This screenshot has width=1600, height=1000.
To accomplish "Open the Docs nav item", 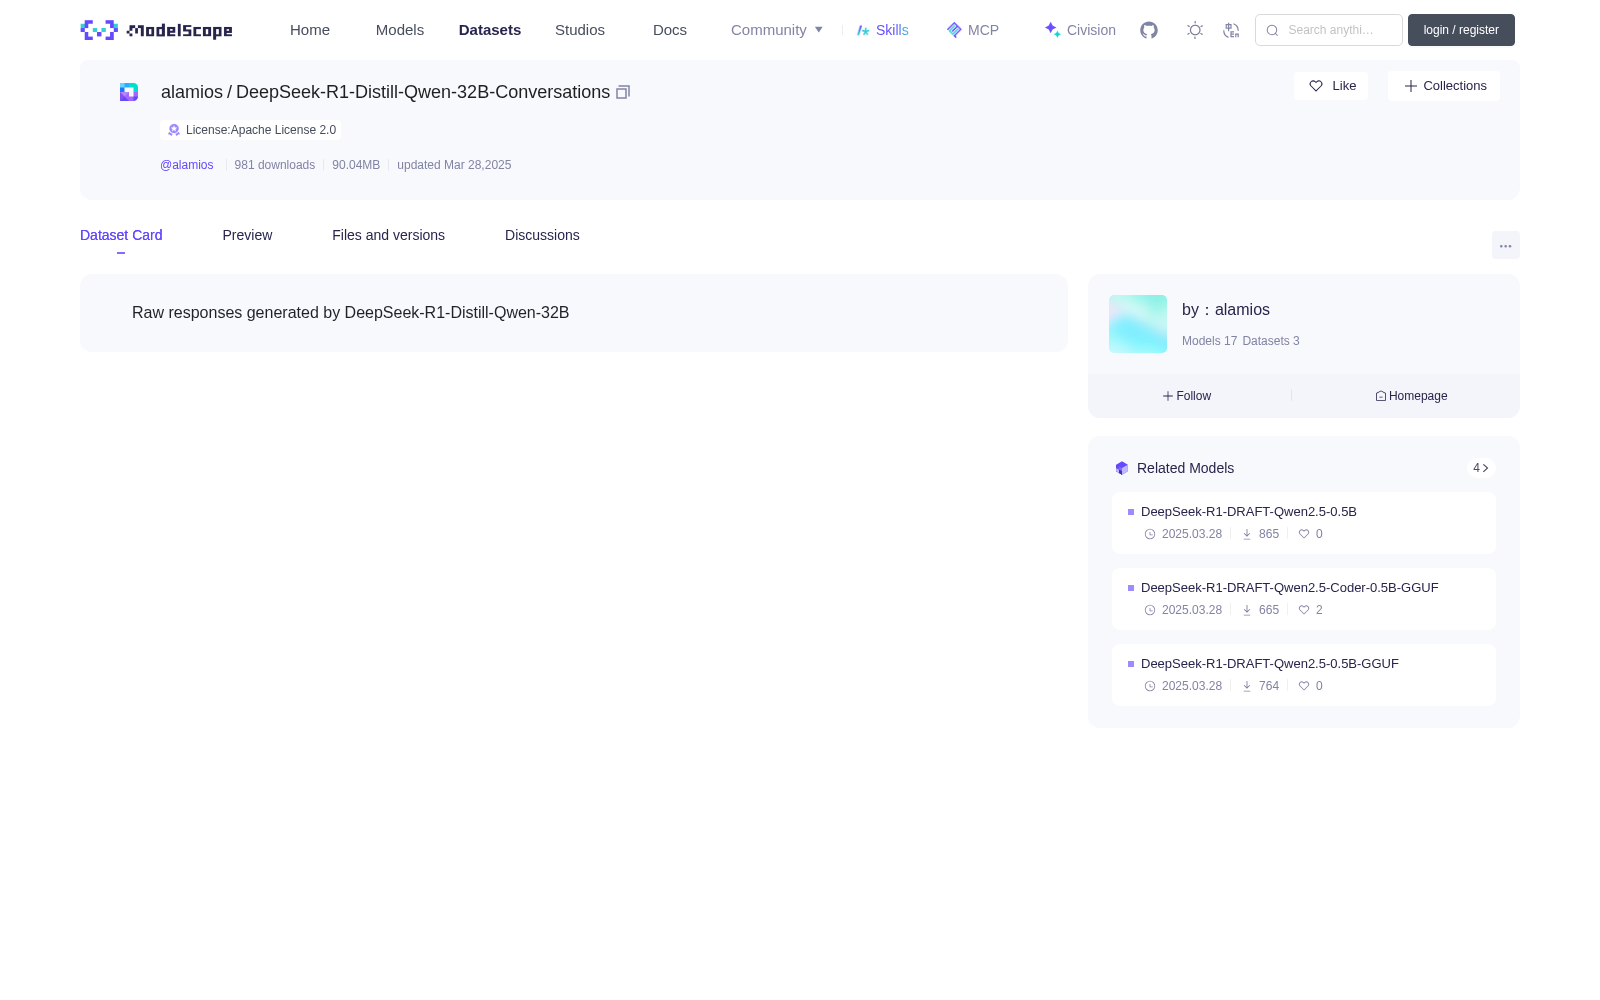I will pyautogui.click(x=670, y=30).
